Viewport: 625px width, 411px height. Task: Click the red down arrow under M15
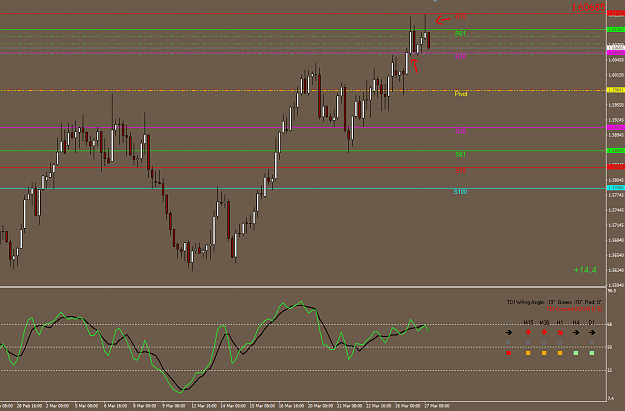[x=528, y=332]
